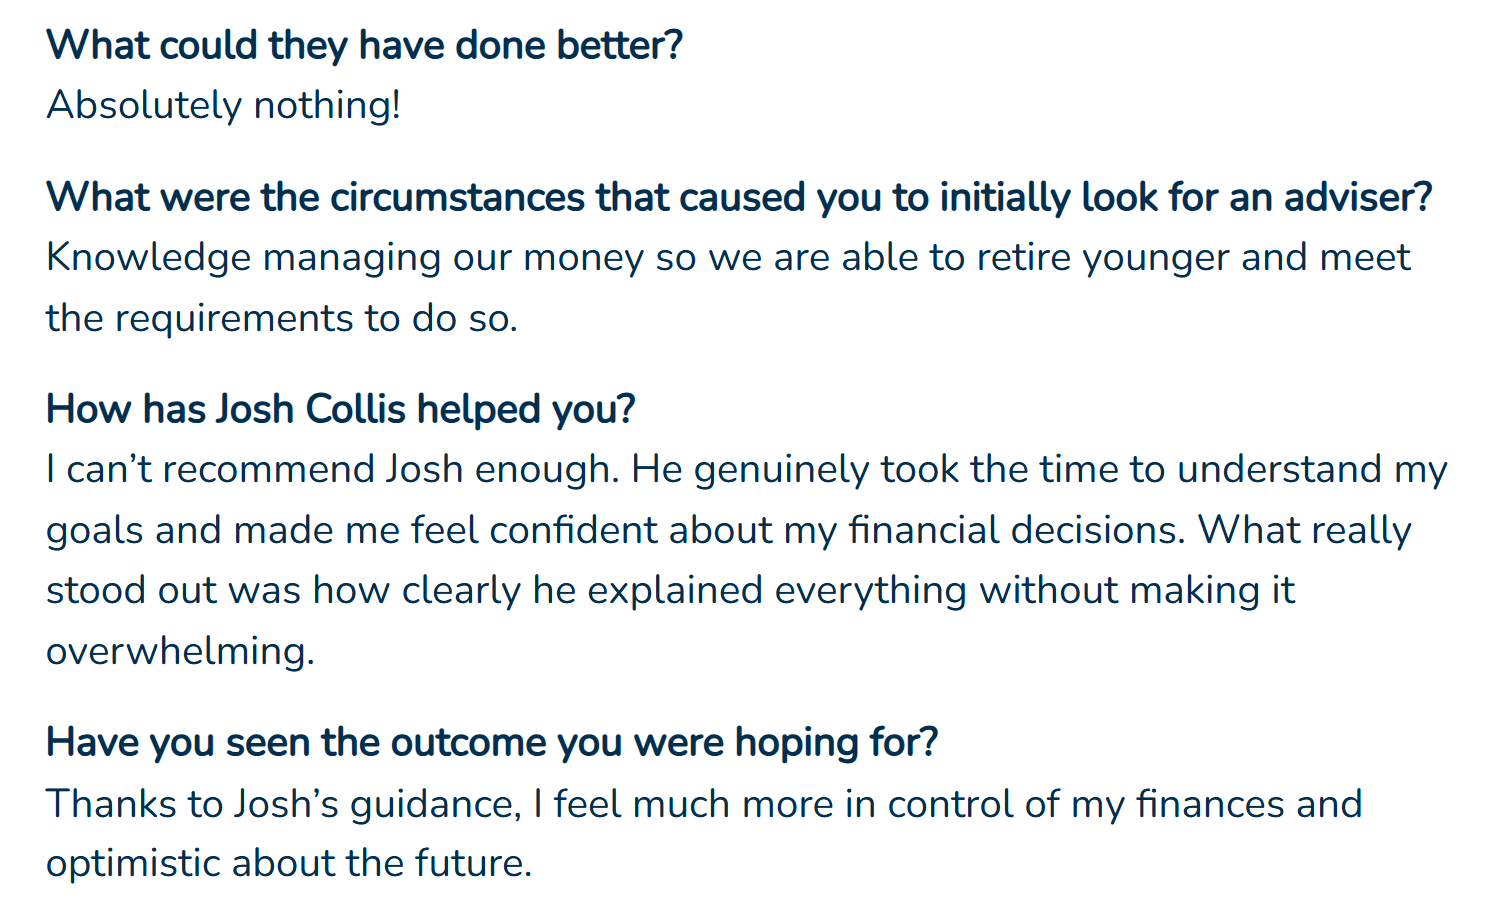This screenshot has width=1497, height=920.
Task: Click the 'How has Josh Collis helped you?' heading
Action: [340, 409]
